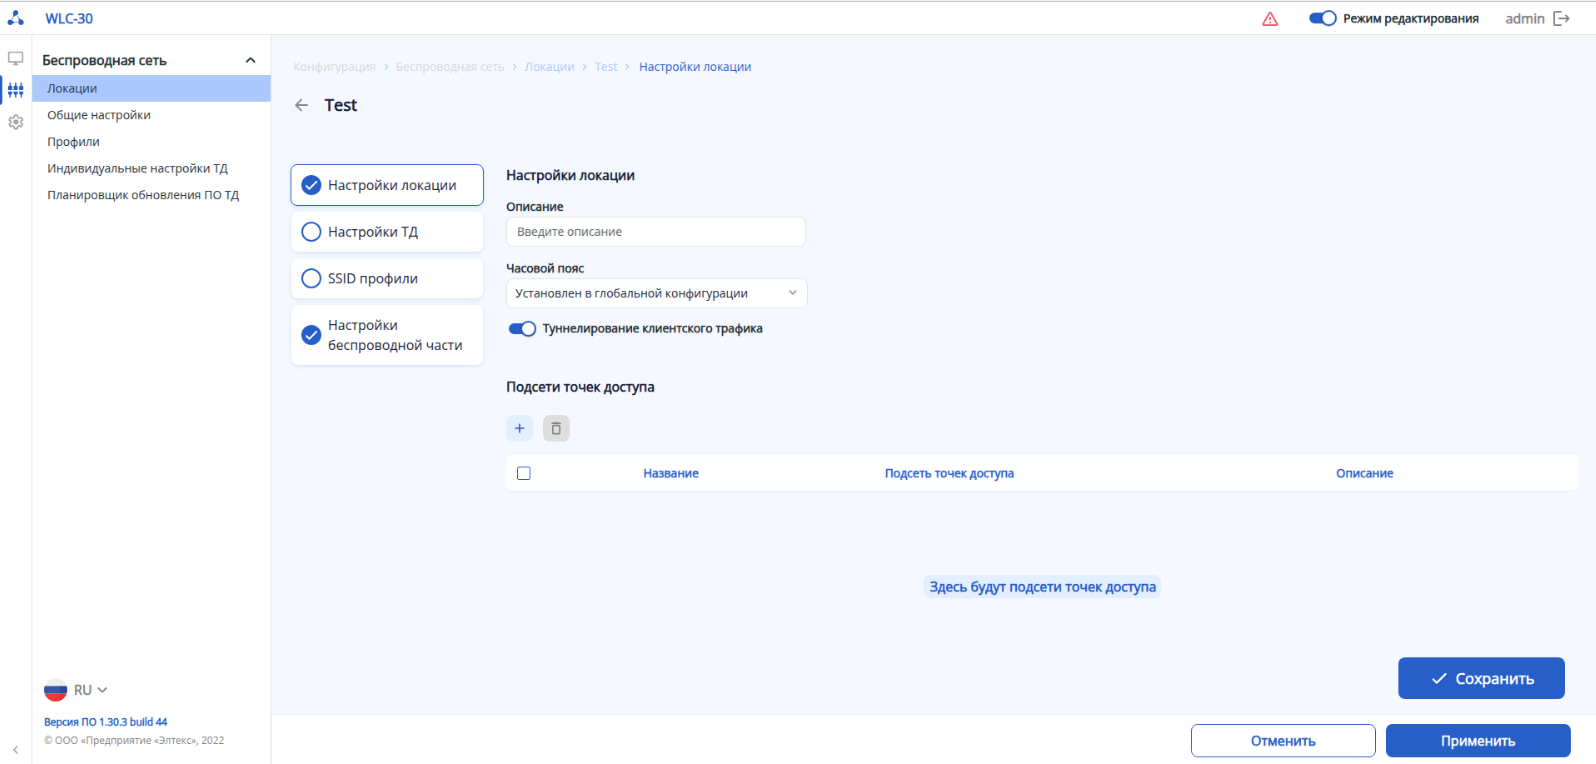1596x764 pixels.
Task: Open the settings gear icon in sidebar
Action: (16, 122)
